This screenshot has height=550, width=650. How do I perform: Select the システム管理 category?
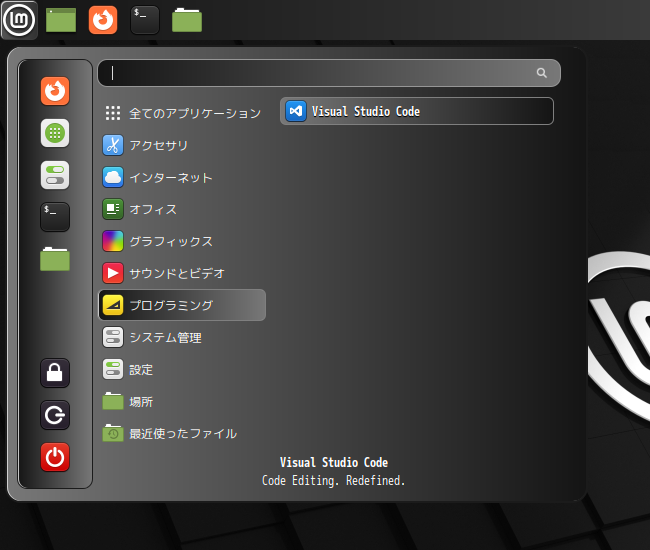[182, 337]
